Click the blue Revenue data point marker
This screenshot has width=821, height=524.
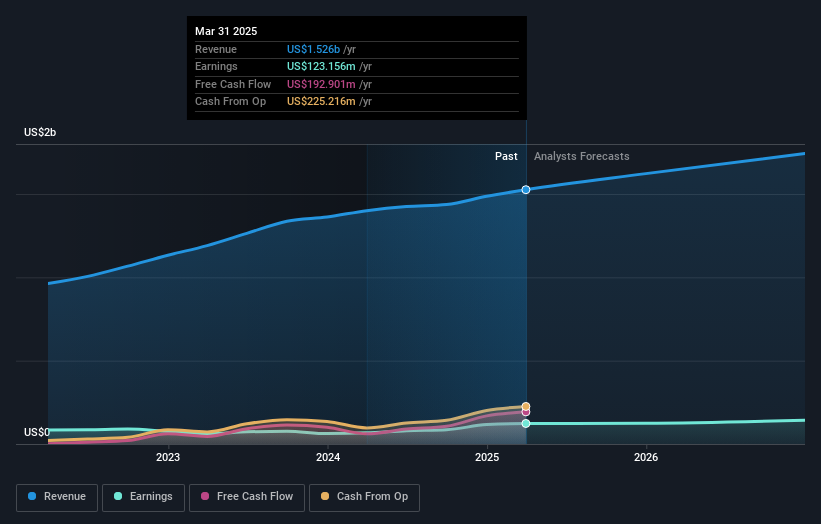point(526,189)
